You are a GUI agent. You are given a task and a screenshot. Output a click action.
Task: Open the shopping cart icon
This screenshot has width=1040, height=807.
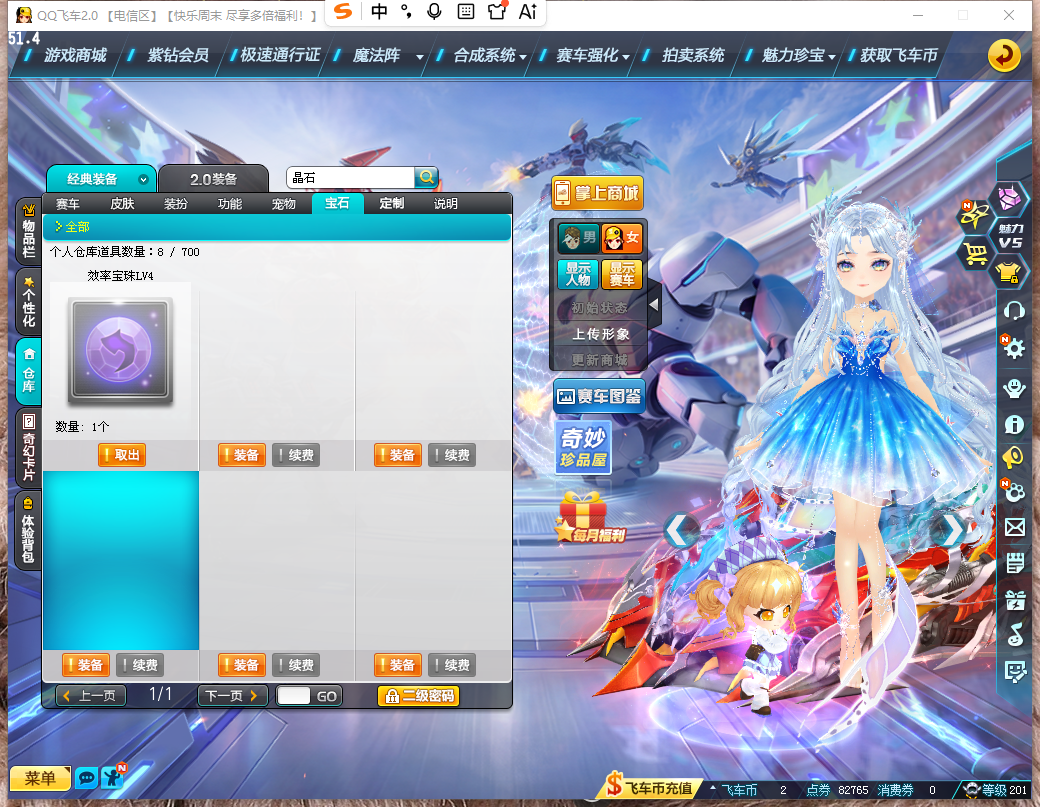[x=976, y=253]
